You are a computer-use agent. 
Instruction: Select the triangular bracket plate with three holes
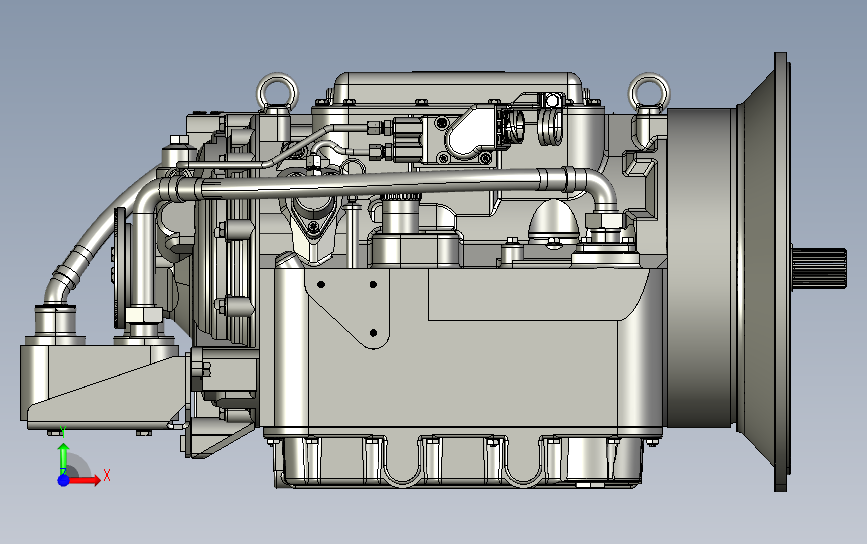click(x=347, y=308)
